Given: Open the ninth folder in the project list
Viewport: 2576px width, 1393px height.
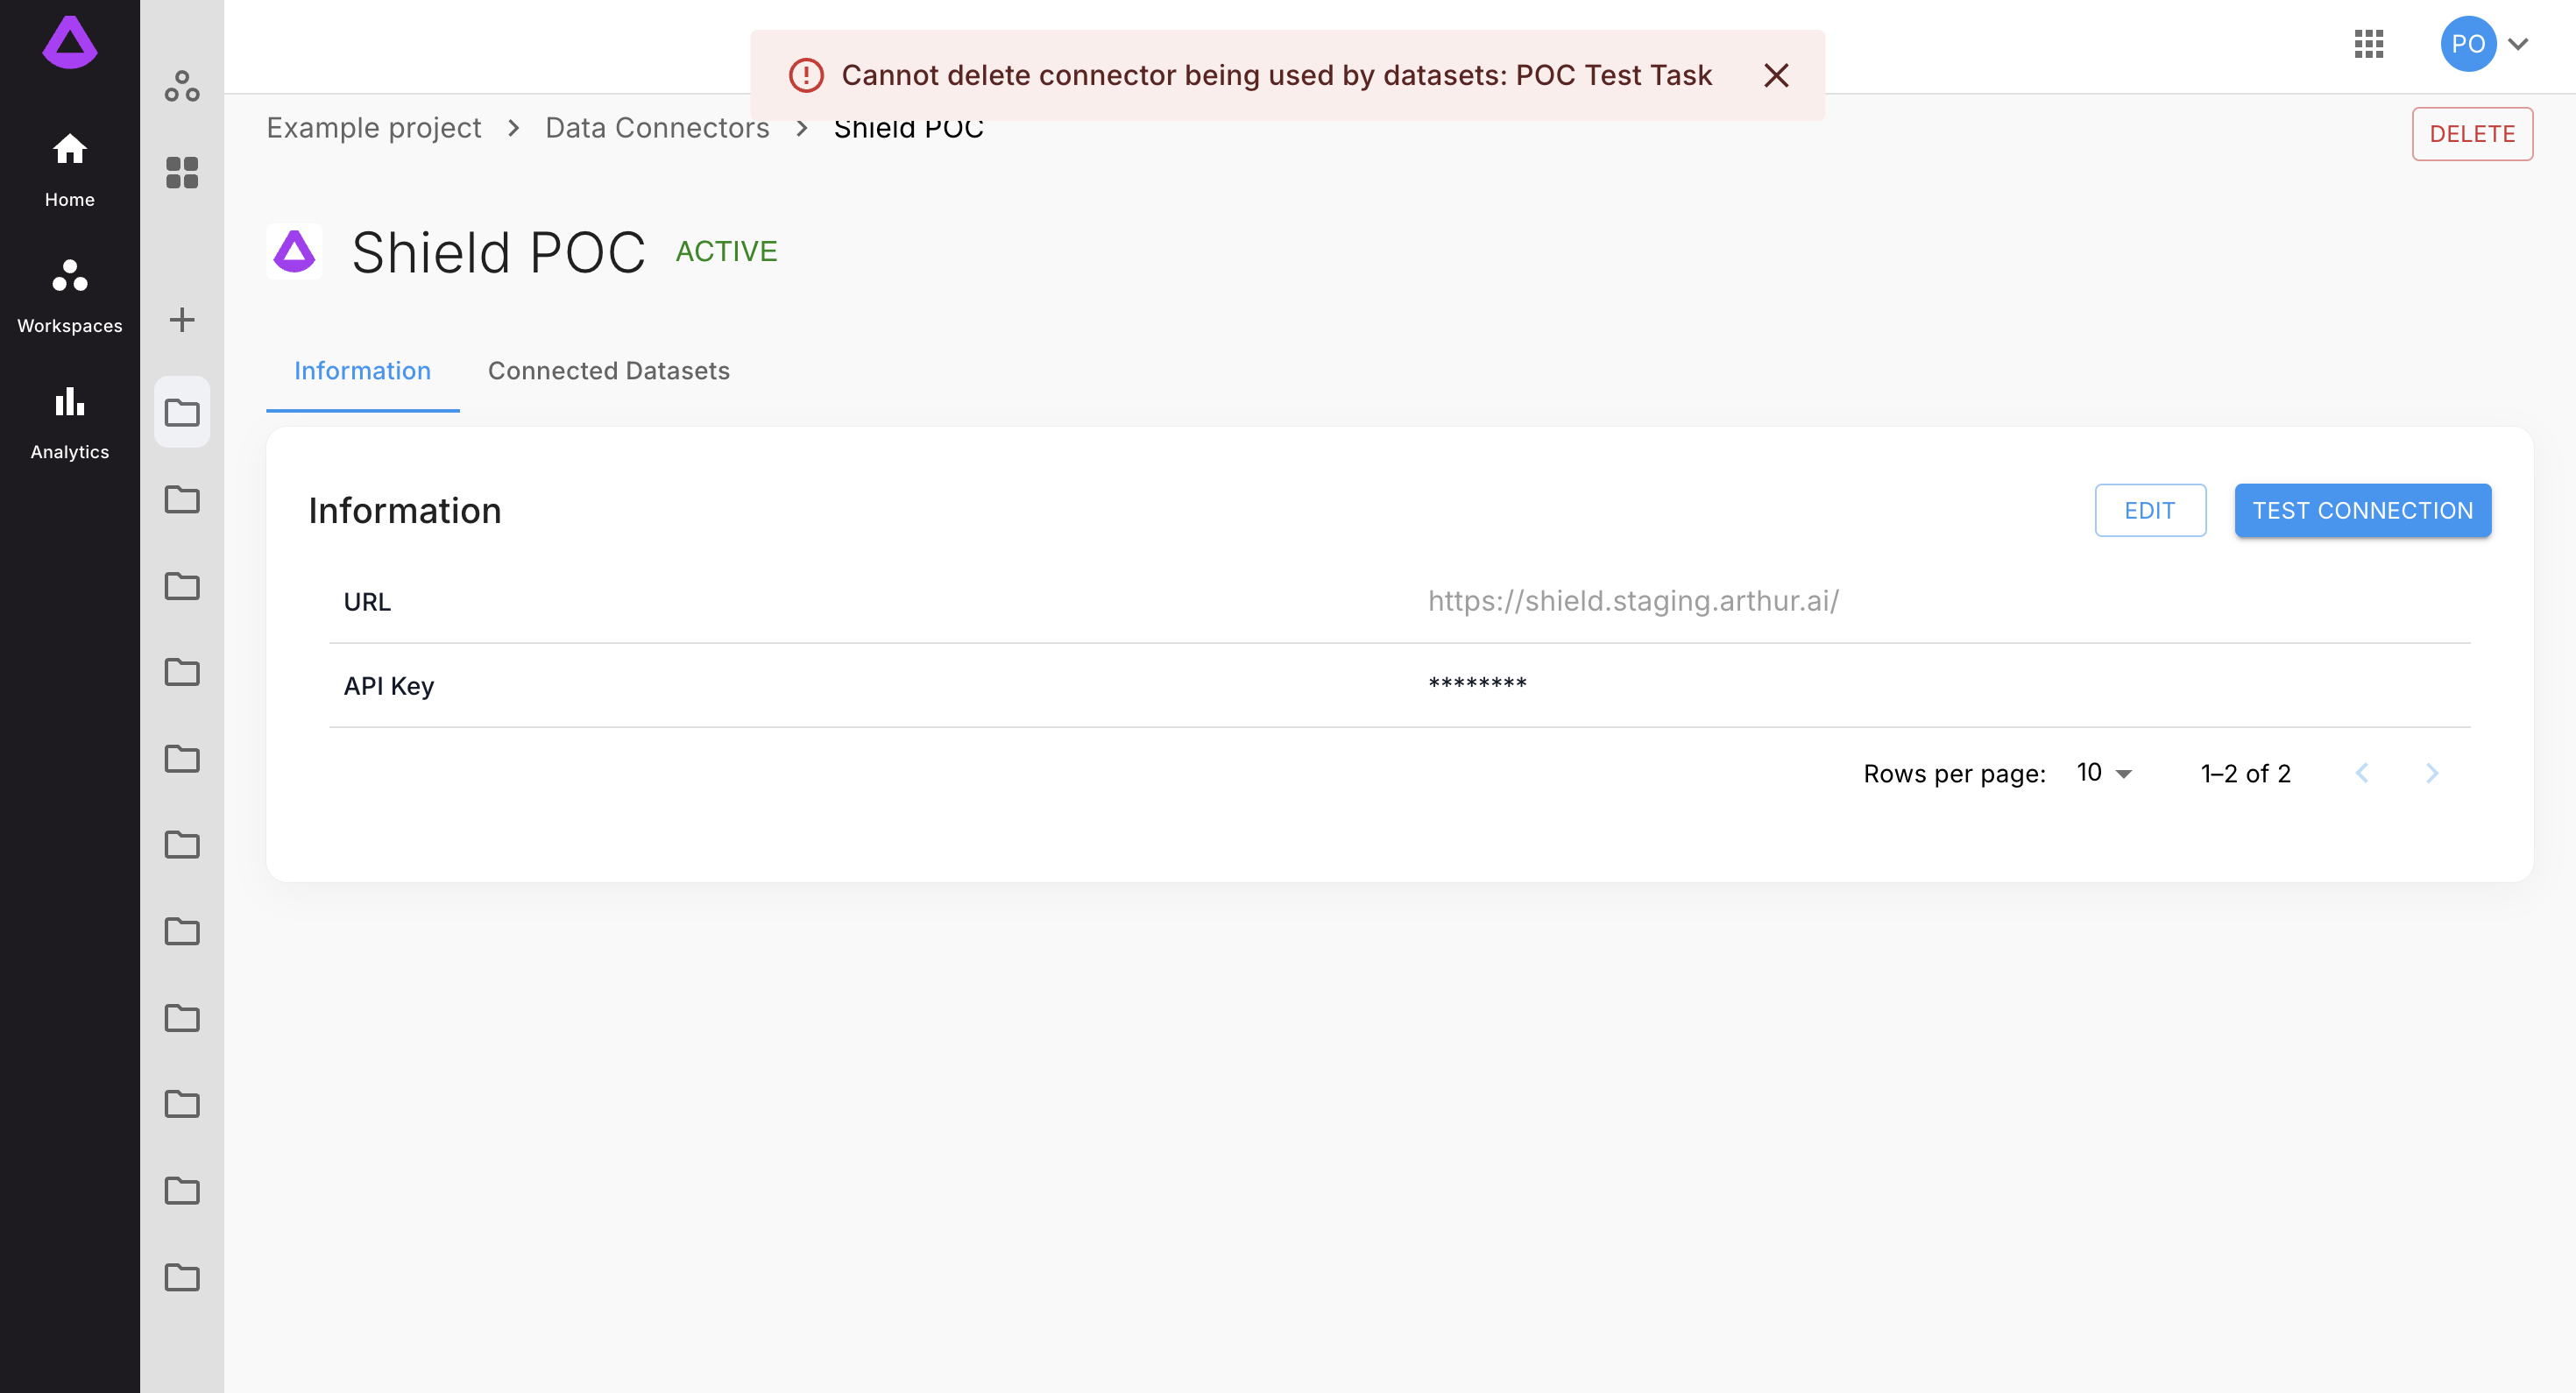Looking at the screenshot, I should tap(182, 1103).
